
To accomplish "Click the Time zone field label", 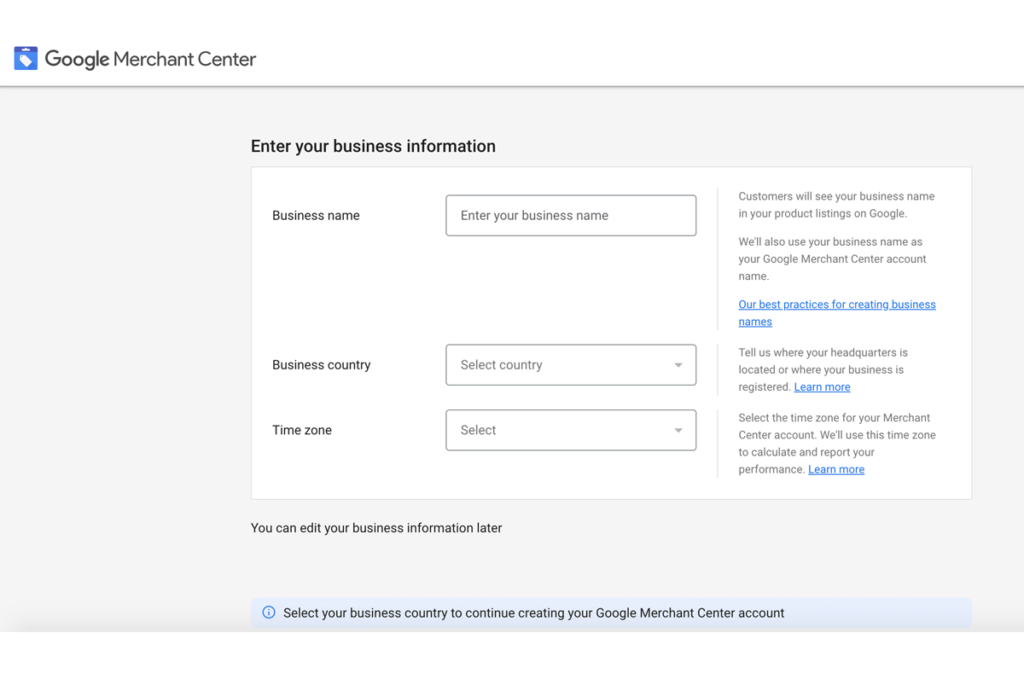I will (302, 430).
